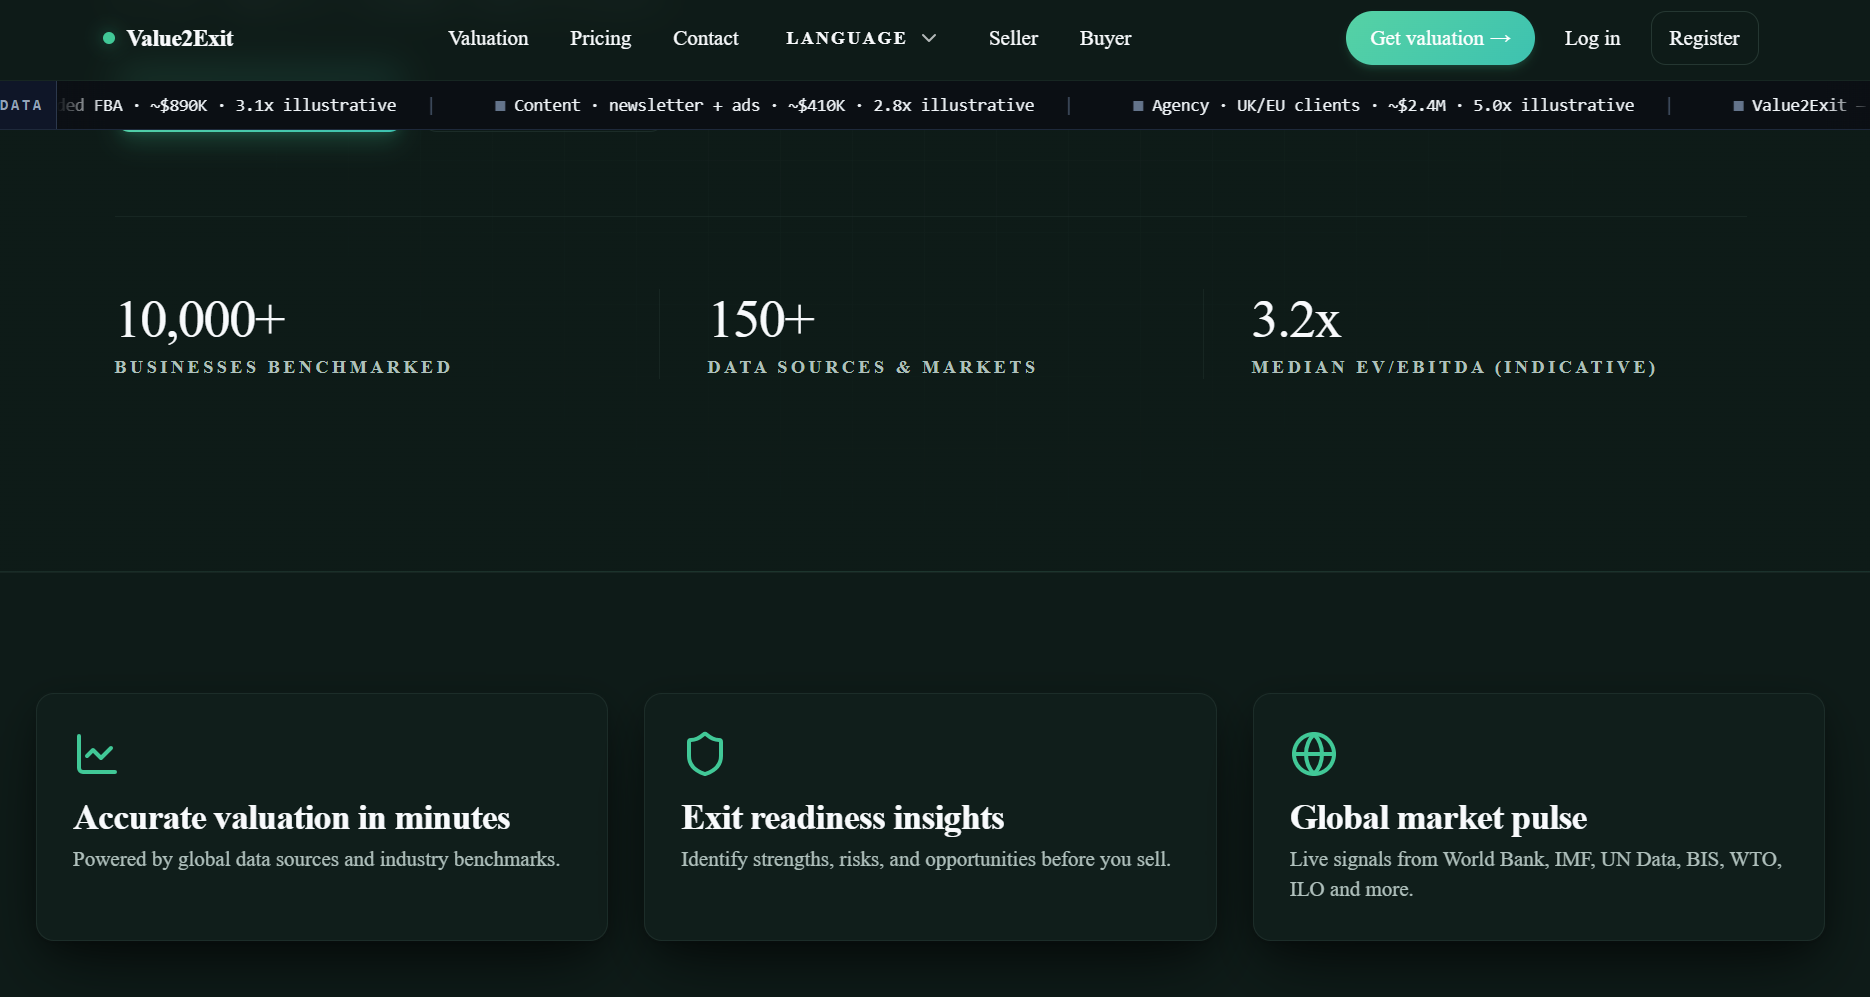Click the Identify strengths, risks description
The height and width of the screenshot is (997, 1870).
[x=926, y=859]
